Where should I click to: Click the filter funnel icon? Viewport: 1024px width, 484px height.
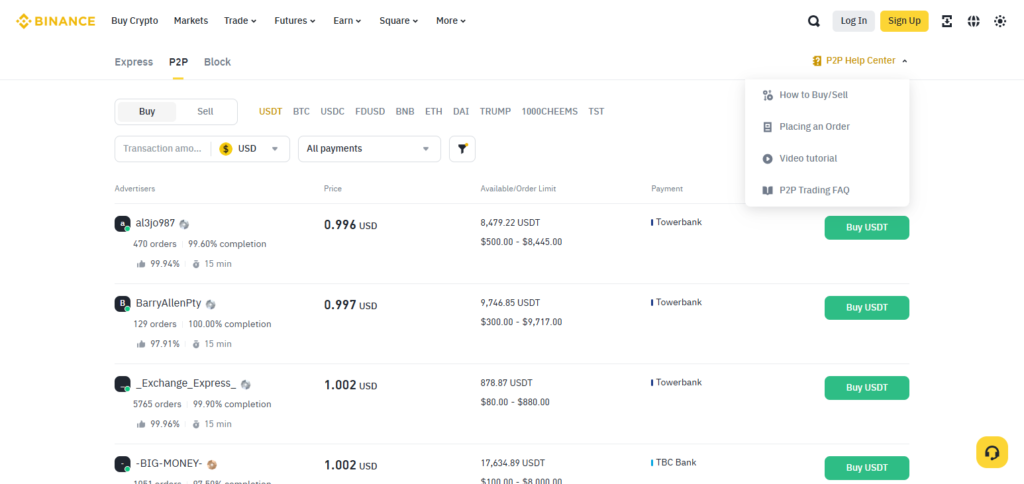tap(462, 148)
